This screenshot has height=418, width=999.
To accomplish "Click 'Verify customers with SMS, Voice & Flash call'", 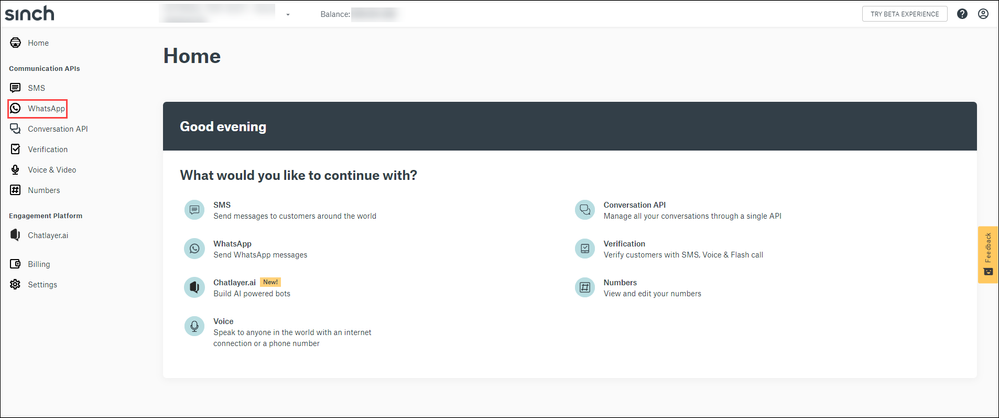I will click(x=683, y=255).
